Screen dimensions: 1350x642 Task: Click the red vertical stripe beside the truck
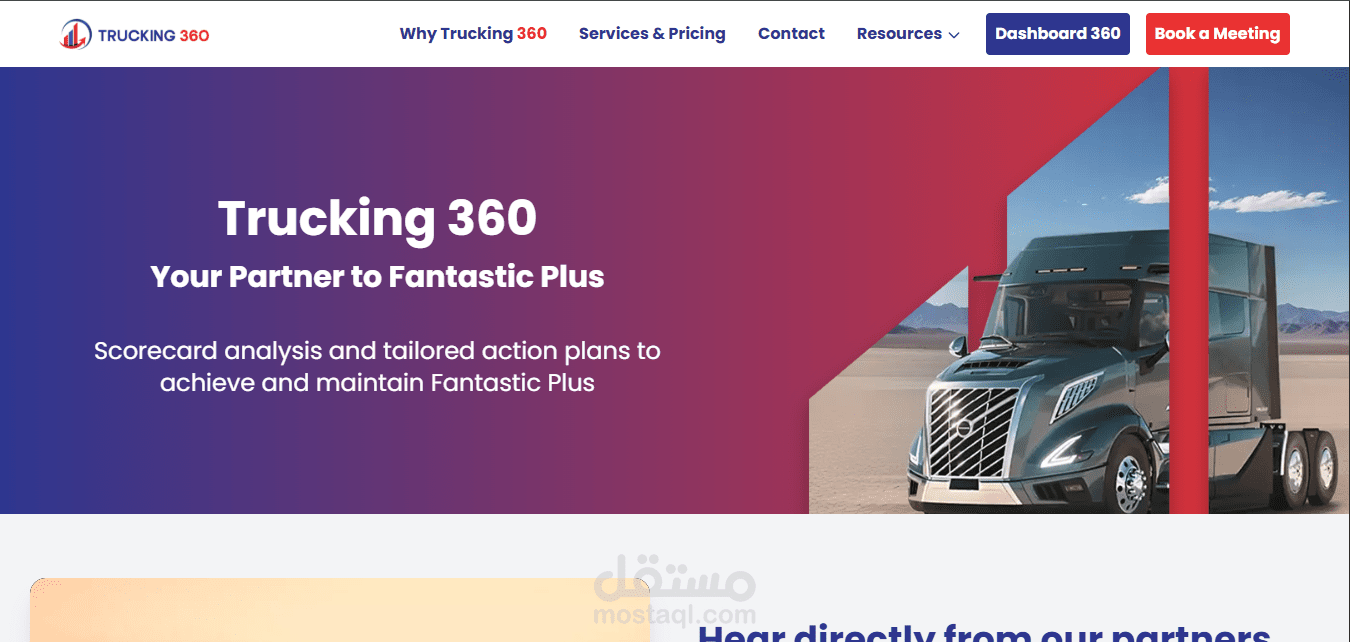(1189, 290)
